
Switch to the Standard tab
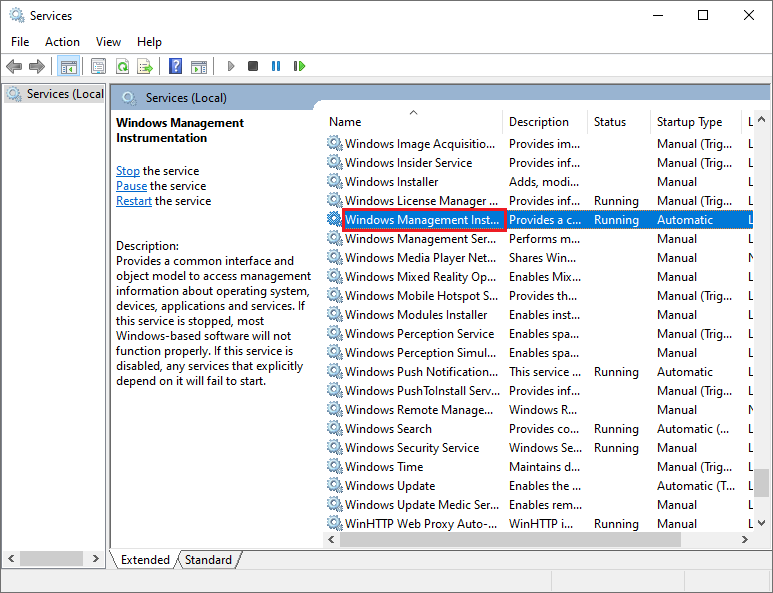click(x=209, y=559)
